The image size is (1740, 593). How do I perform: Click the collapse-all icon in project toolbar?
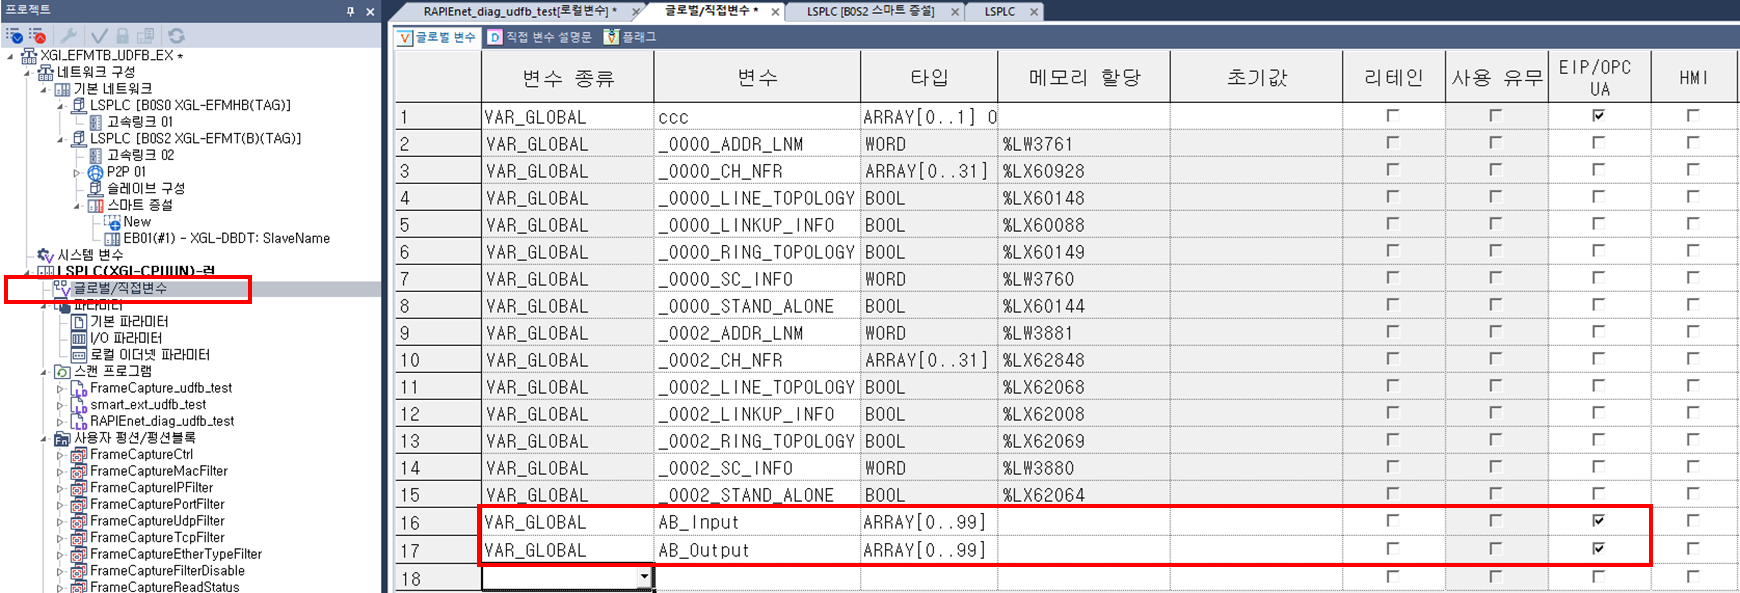(x=38, y=36)
